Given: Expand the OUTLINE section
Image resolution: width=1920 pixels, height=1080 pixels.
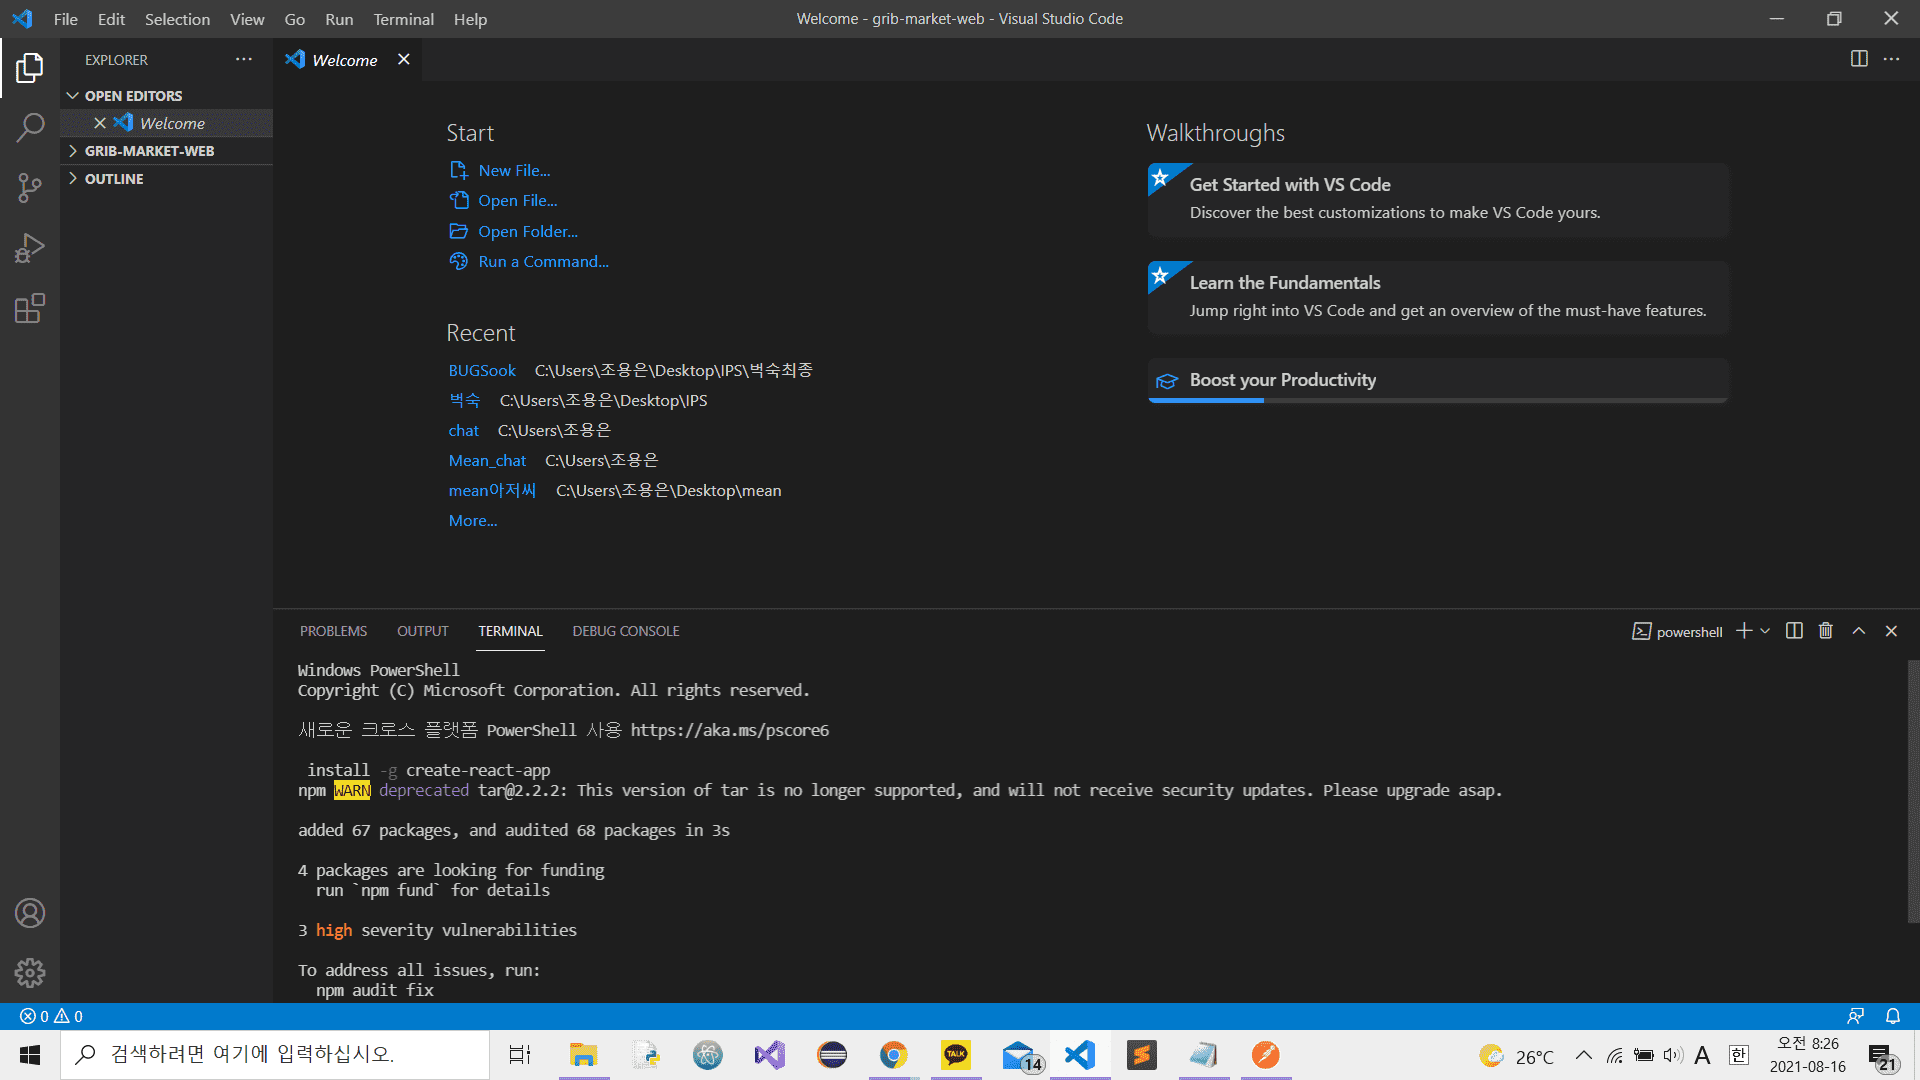Looking at the screenshot, I should pos(114,179).
